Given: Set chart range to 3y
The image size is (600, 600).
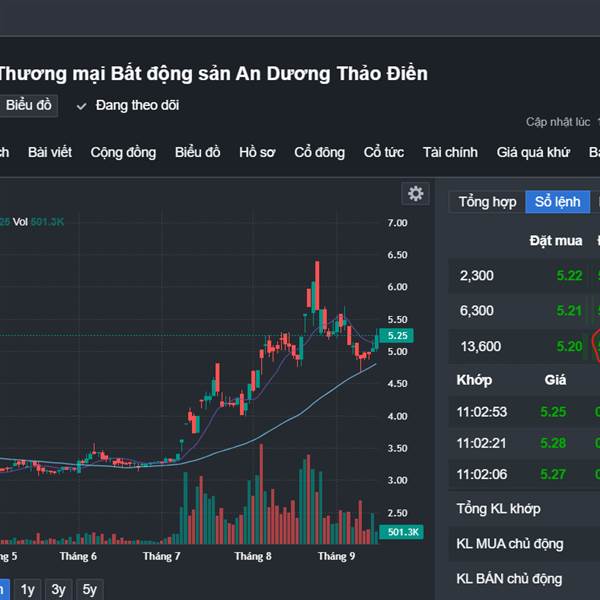Looking at the screenshot, I should pyautogui.click(x=59, y=590).
